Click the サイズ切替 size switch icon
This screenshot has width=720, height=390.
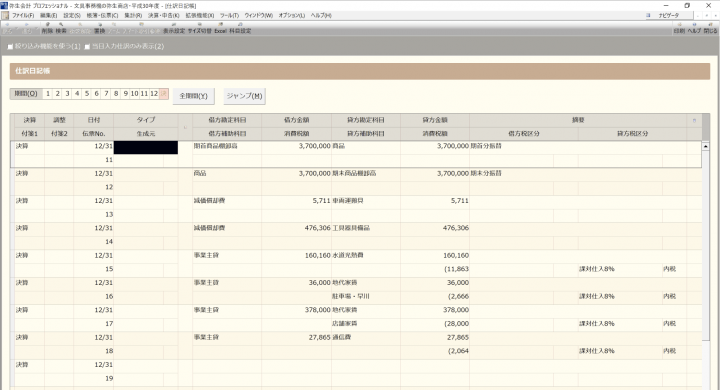pos(200,28)
